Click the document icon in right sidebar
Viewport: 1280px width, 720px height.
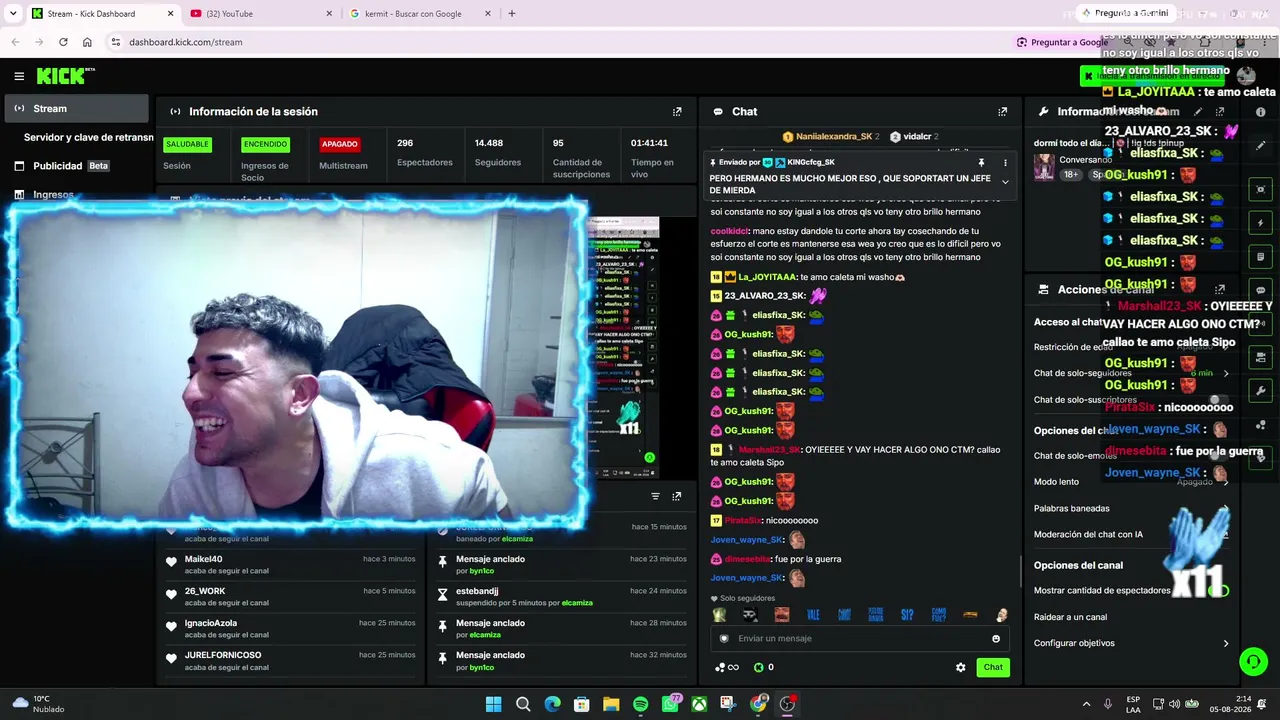click(1260, 257)
